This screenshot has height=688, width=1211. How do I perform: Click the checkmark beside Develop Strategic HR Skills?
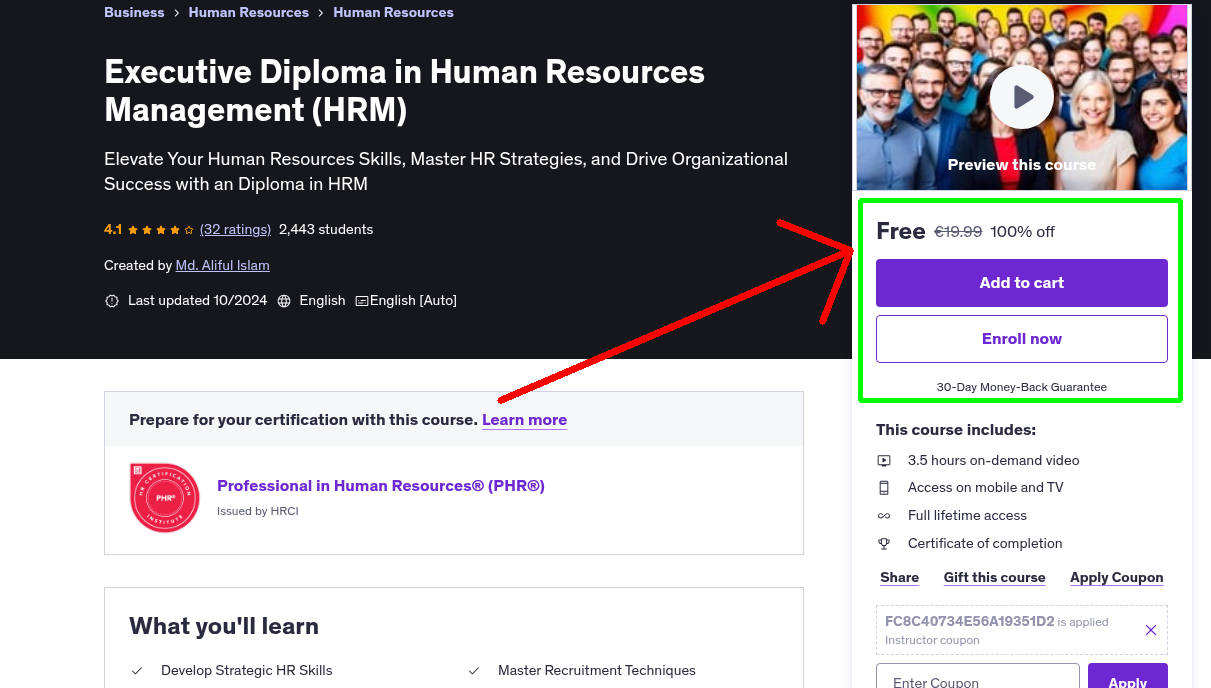137,670
